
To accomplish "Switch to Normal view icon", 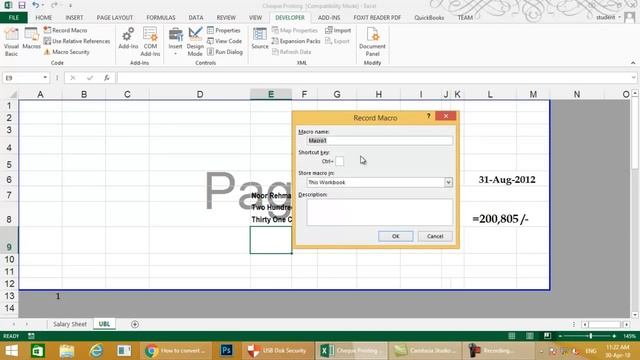I will point(512,336).
